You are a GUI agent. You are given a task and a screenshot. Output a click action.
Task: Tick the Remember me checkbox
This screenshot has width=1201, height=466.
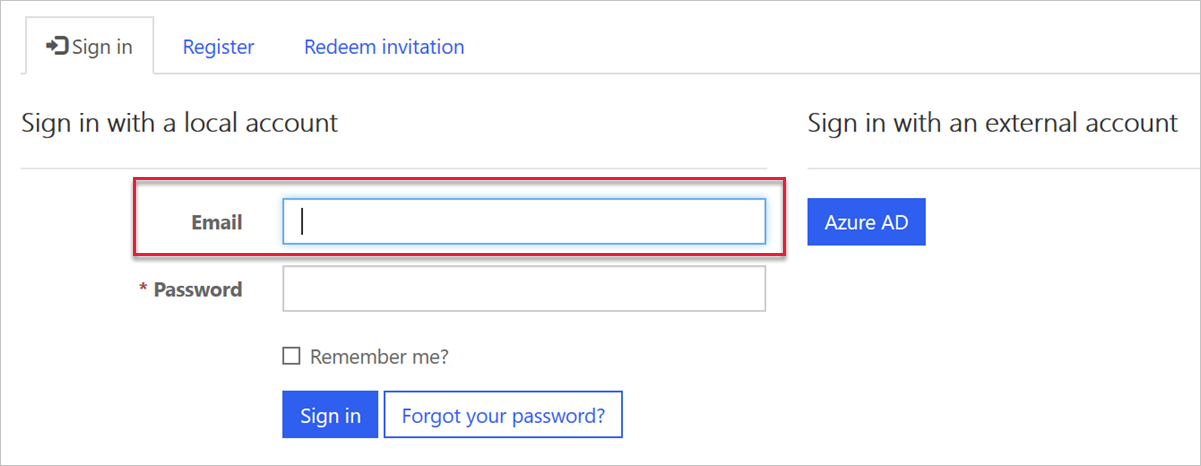(292, 356)
